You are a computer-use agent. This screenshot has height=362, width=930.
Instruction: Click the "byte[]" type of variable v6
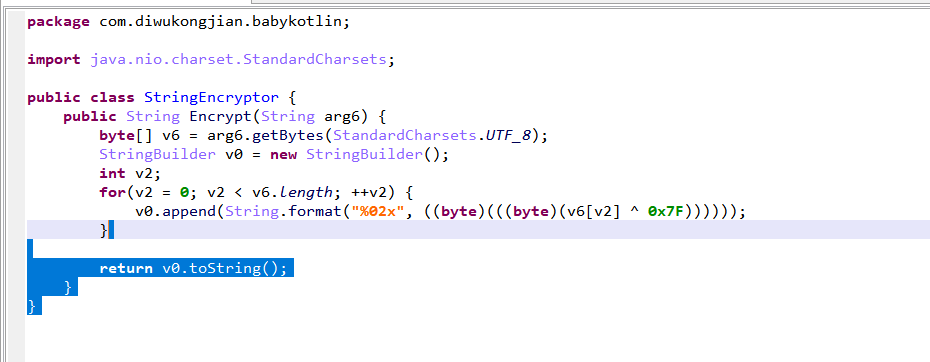(126, 135)
